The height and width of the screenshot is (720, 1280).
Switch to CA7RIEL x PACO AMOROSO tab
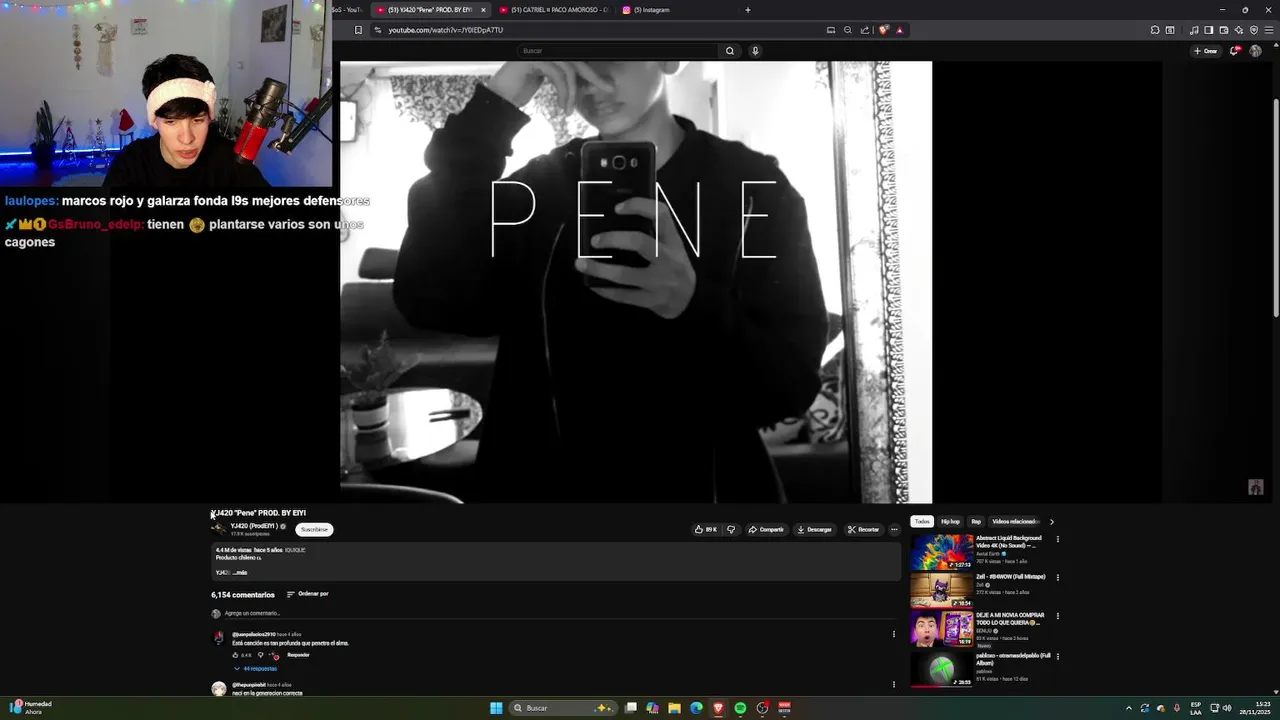click(x=553, y=10)
